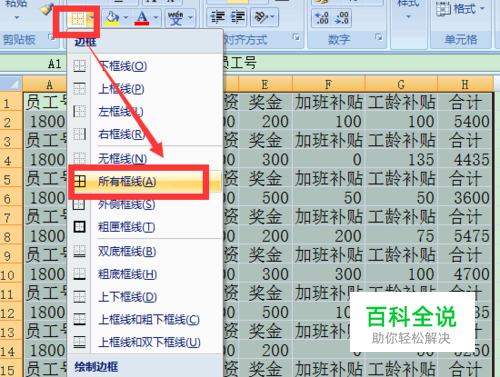Click the decrease indent icon
Viewport: 500px width, 377px height.
pyautogui.click(x=217, y=17)
